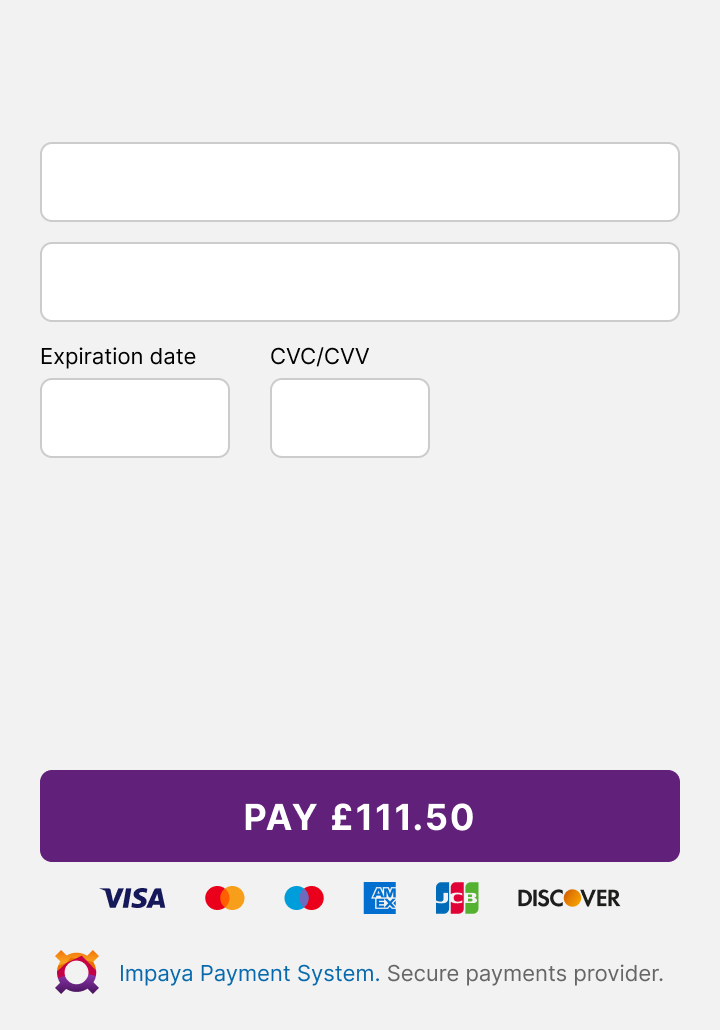Click into the Expiration date field

(135, 418)
